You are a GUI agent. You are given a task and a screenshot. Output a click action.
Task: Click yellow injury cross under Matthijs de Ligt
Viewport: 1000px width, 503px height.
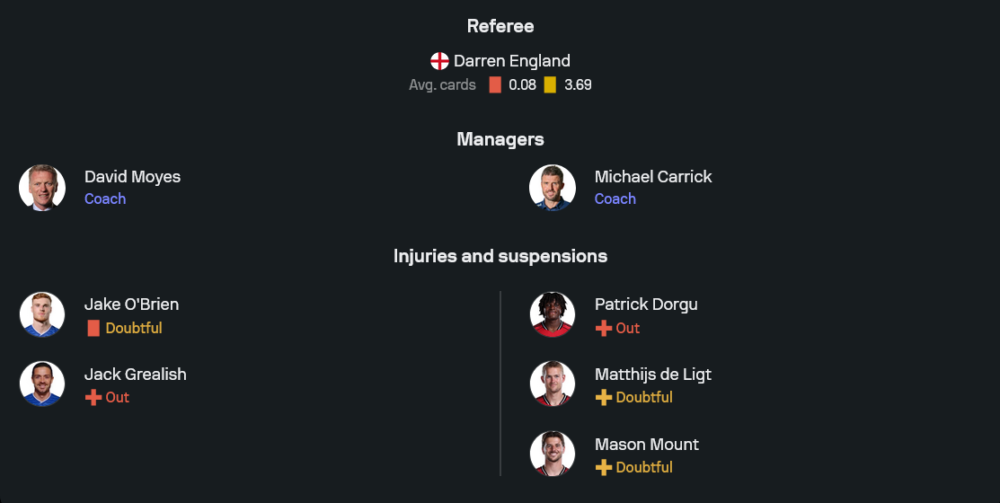603,398
